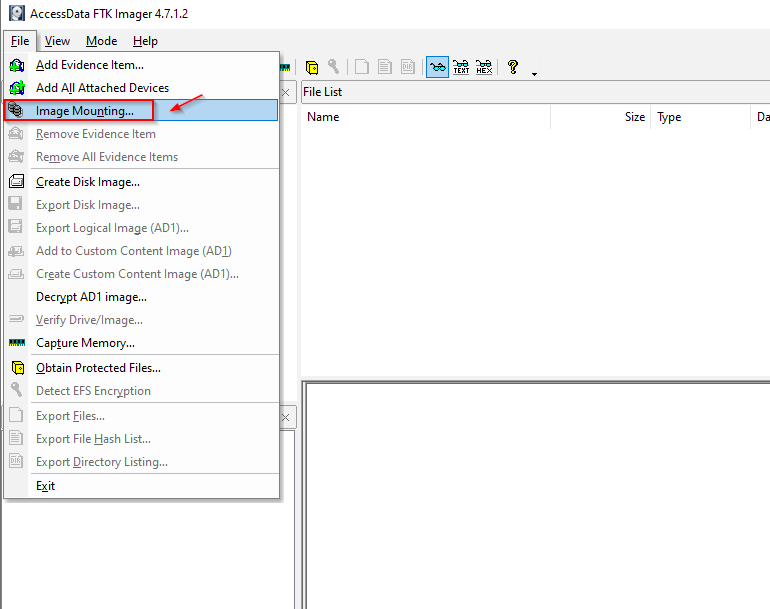Switch to TEXT view mode icon
Viewport: 770px width, 609px height.
[461, 67]
